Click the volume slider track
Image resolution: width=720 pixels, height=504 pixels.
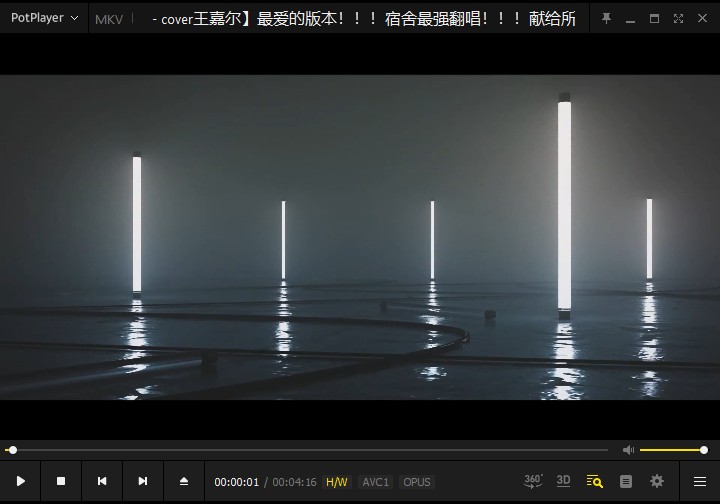coord(670,450)
